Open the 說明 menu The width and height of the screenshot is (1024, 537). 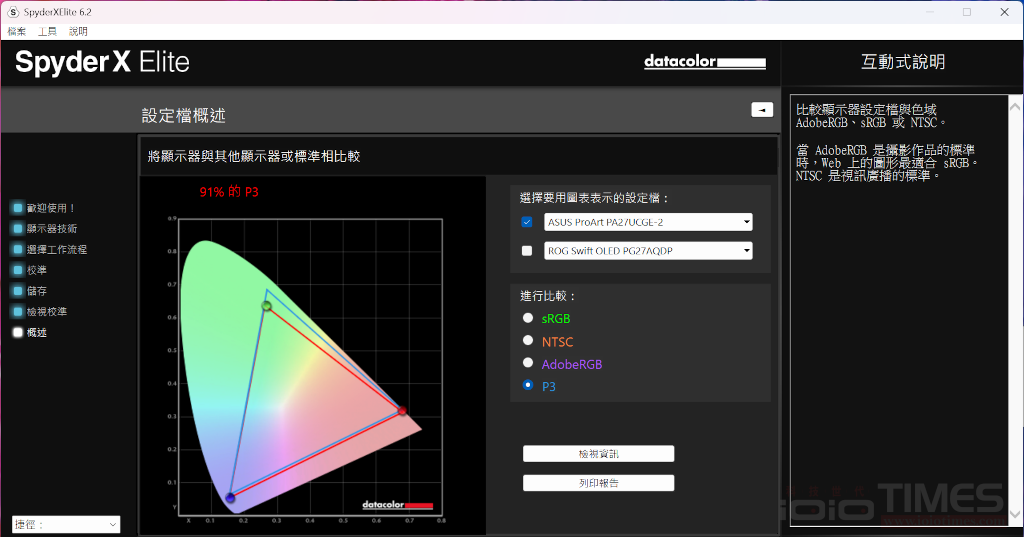[78, 31]
